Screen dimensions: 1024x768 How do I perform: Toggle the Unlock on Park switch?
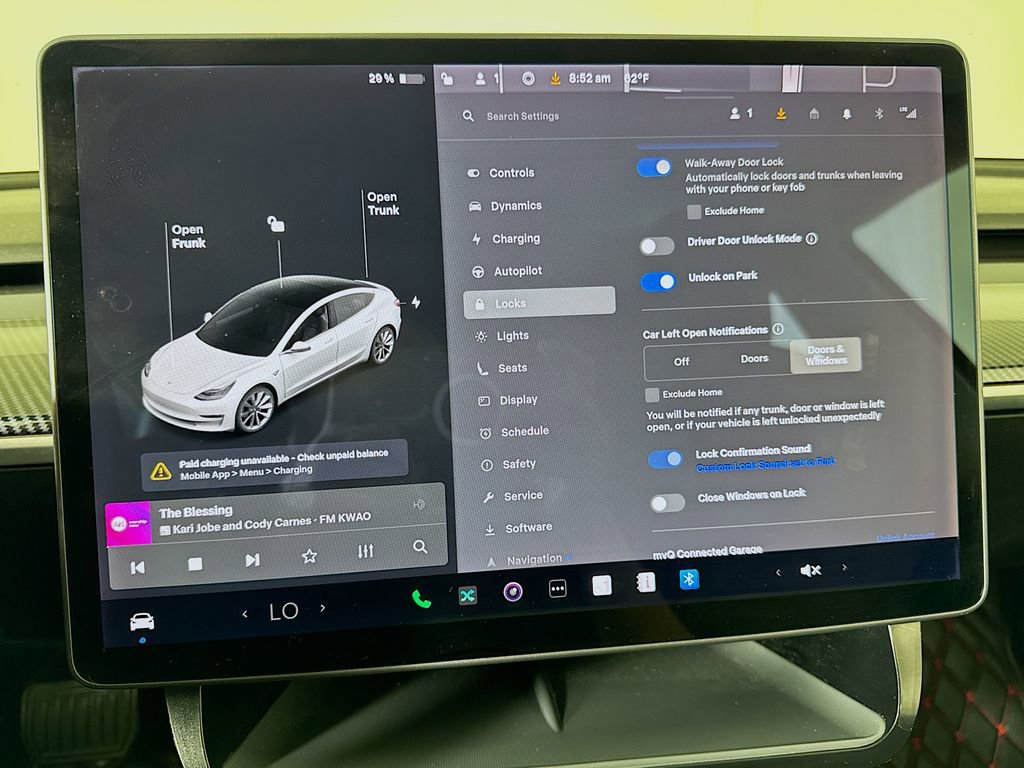[x=658, y=282]
